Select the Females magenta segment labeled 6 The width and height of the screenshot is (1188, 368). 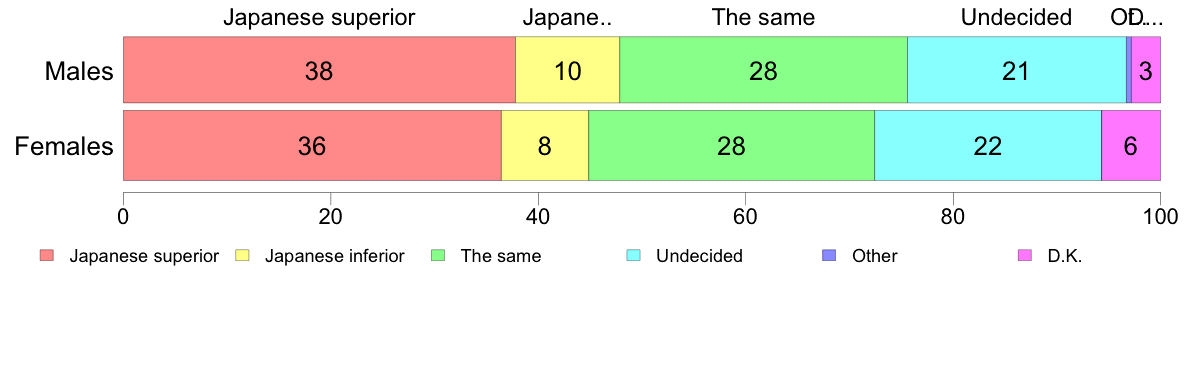(x=1131, y=145)
